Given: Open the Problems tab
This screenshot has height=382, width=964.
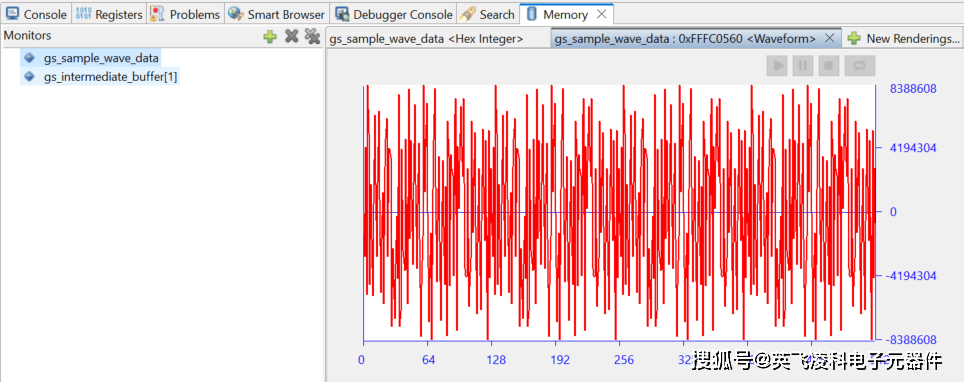Looking at the screenshot, I should pyautogui.click(x=185, y=14).
